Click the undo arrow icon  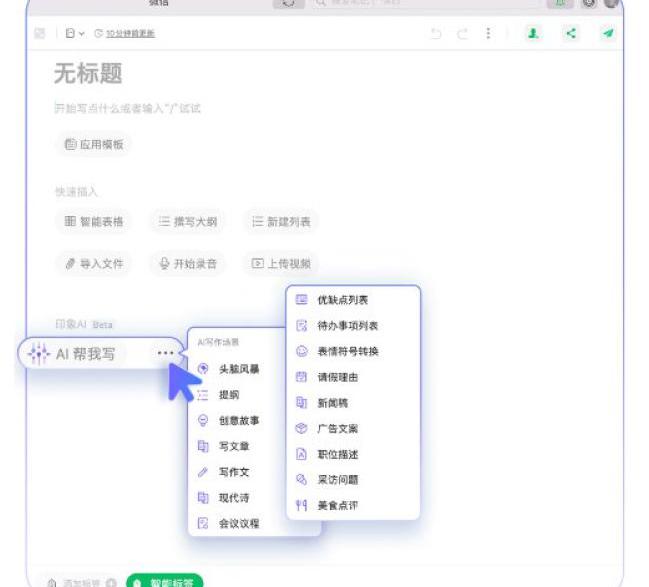pos(436,34)
